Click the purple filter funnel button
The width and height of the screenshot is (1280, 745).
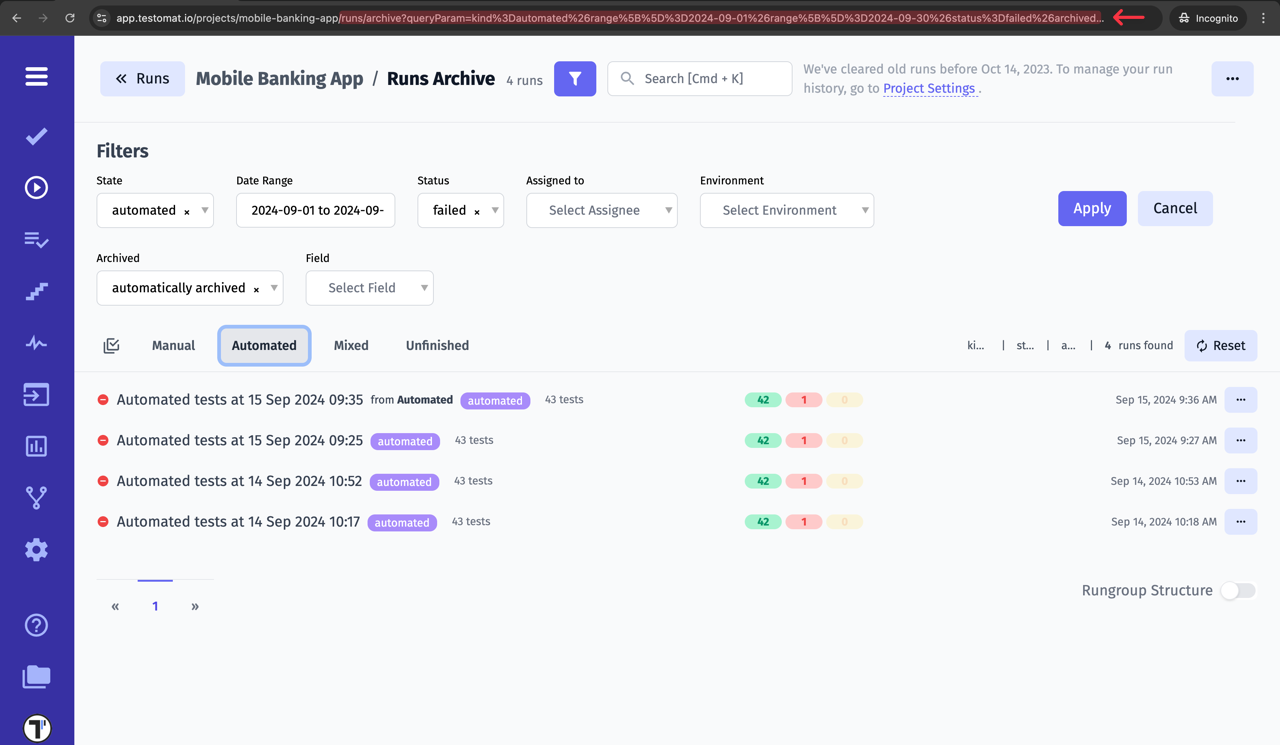pyautogui.click(x=575, y=79)
